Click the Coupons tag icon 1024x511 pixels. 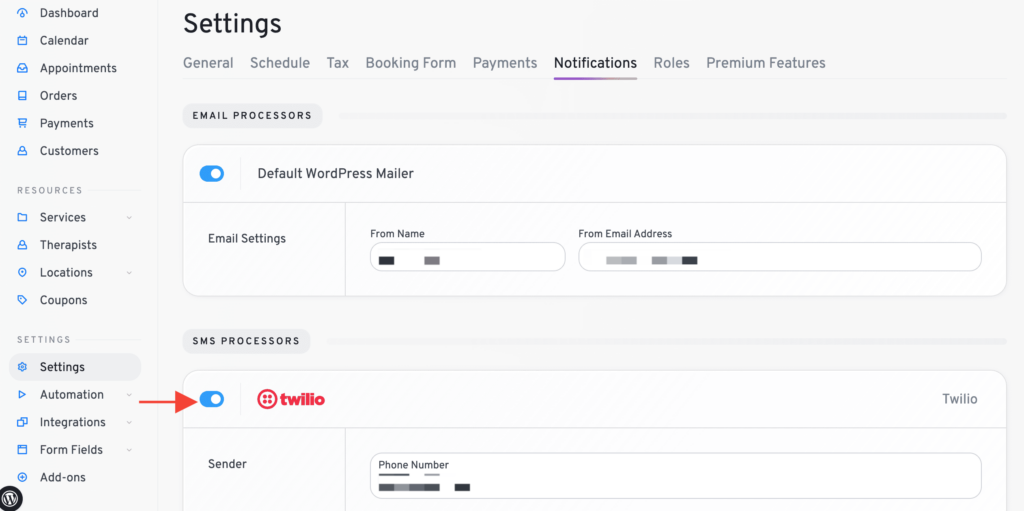(22, 300)
